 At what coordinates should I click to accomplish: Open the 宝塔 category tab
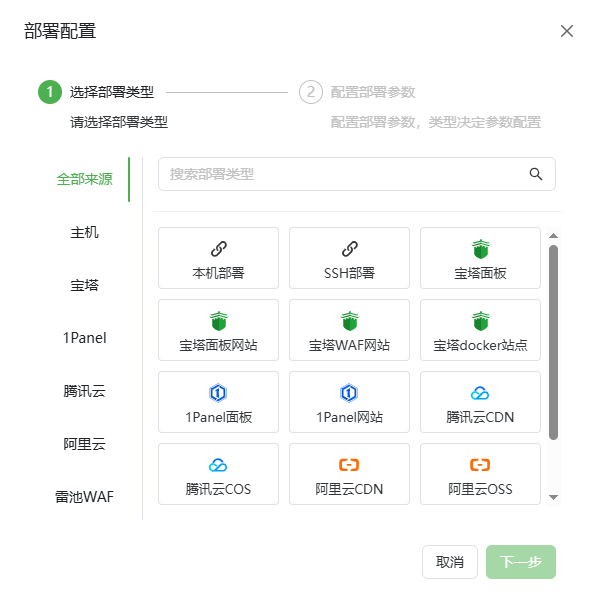point(84,285)
